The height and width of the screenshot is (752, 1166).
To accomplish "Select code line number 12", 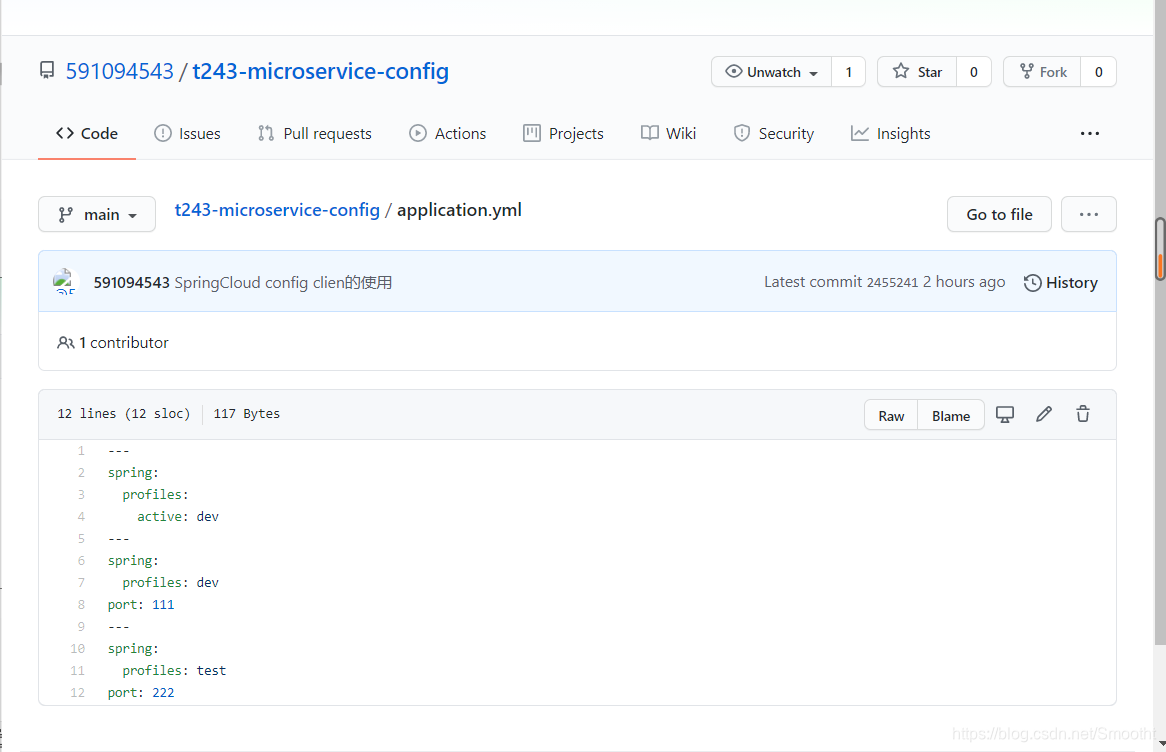I will tap(78, 692).
